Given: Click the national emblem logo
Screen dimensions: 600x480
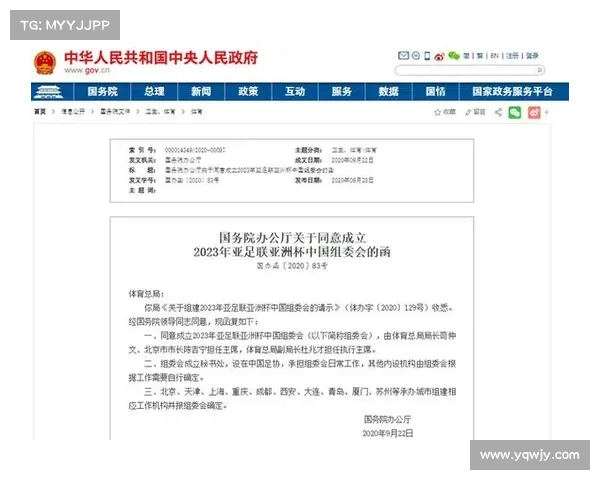Looking at the screenshot, I should pyautogui.click(x=45, y=62).
